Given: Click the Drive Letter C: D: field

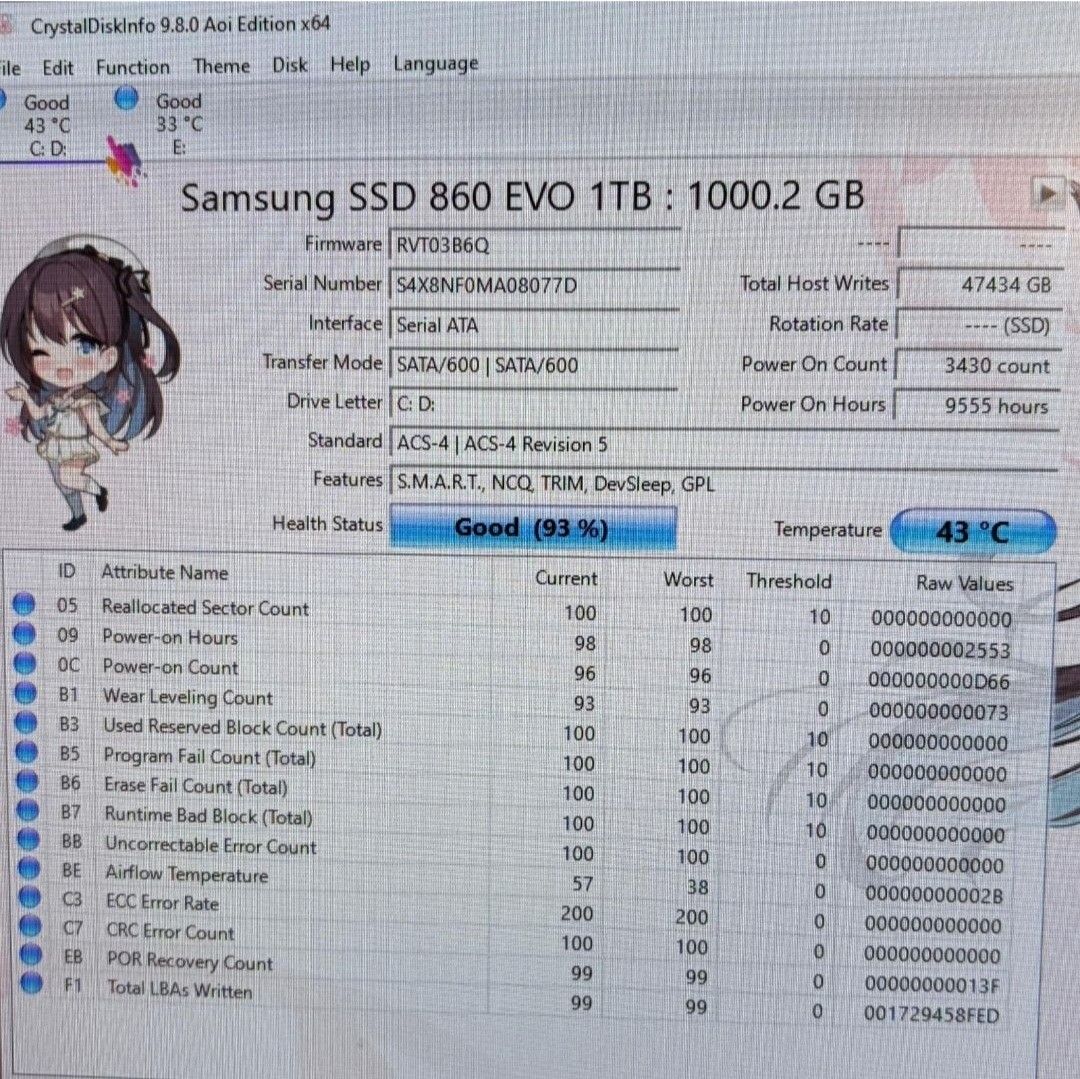Looking at the screenshot, I should pyautogui.click(x=534, y=404).
